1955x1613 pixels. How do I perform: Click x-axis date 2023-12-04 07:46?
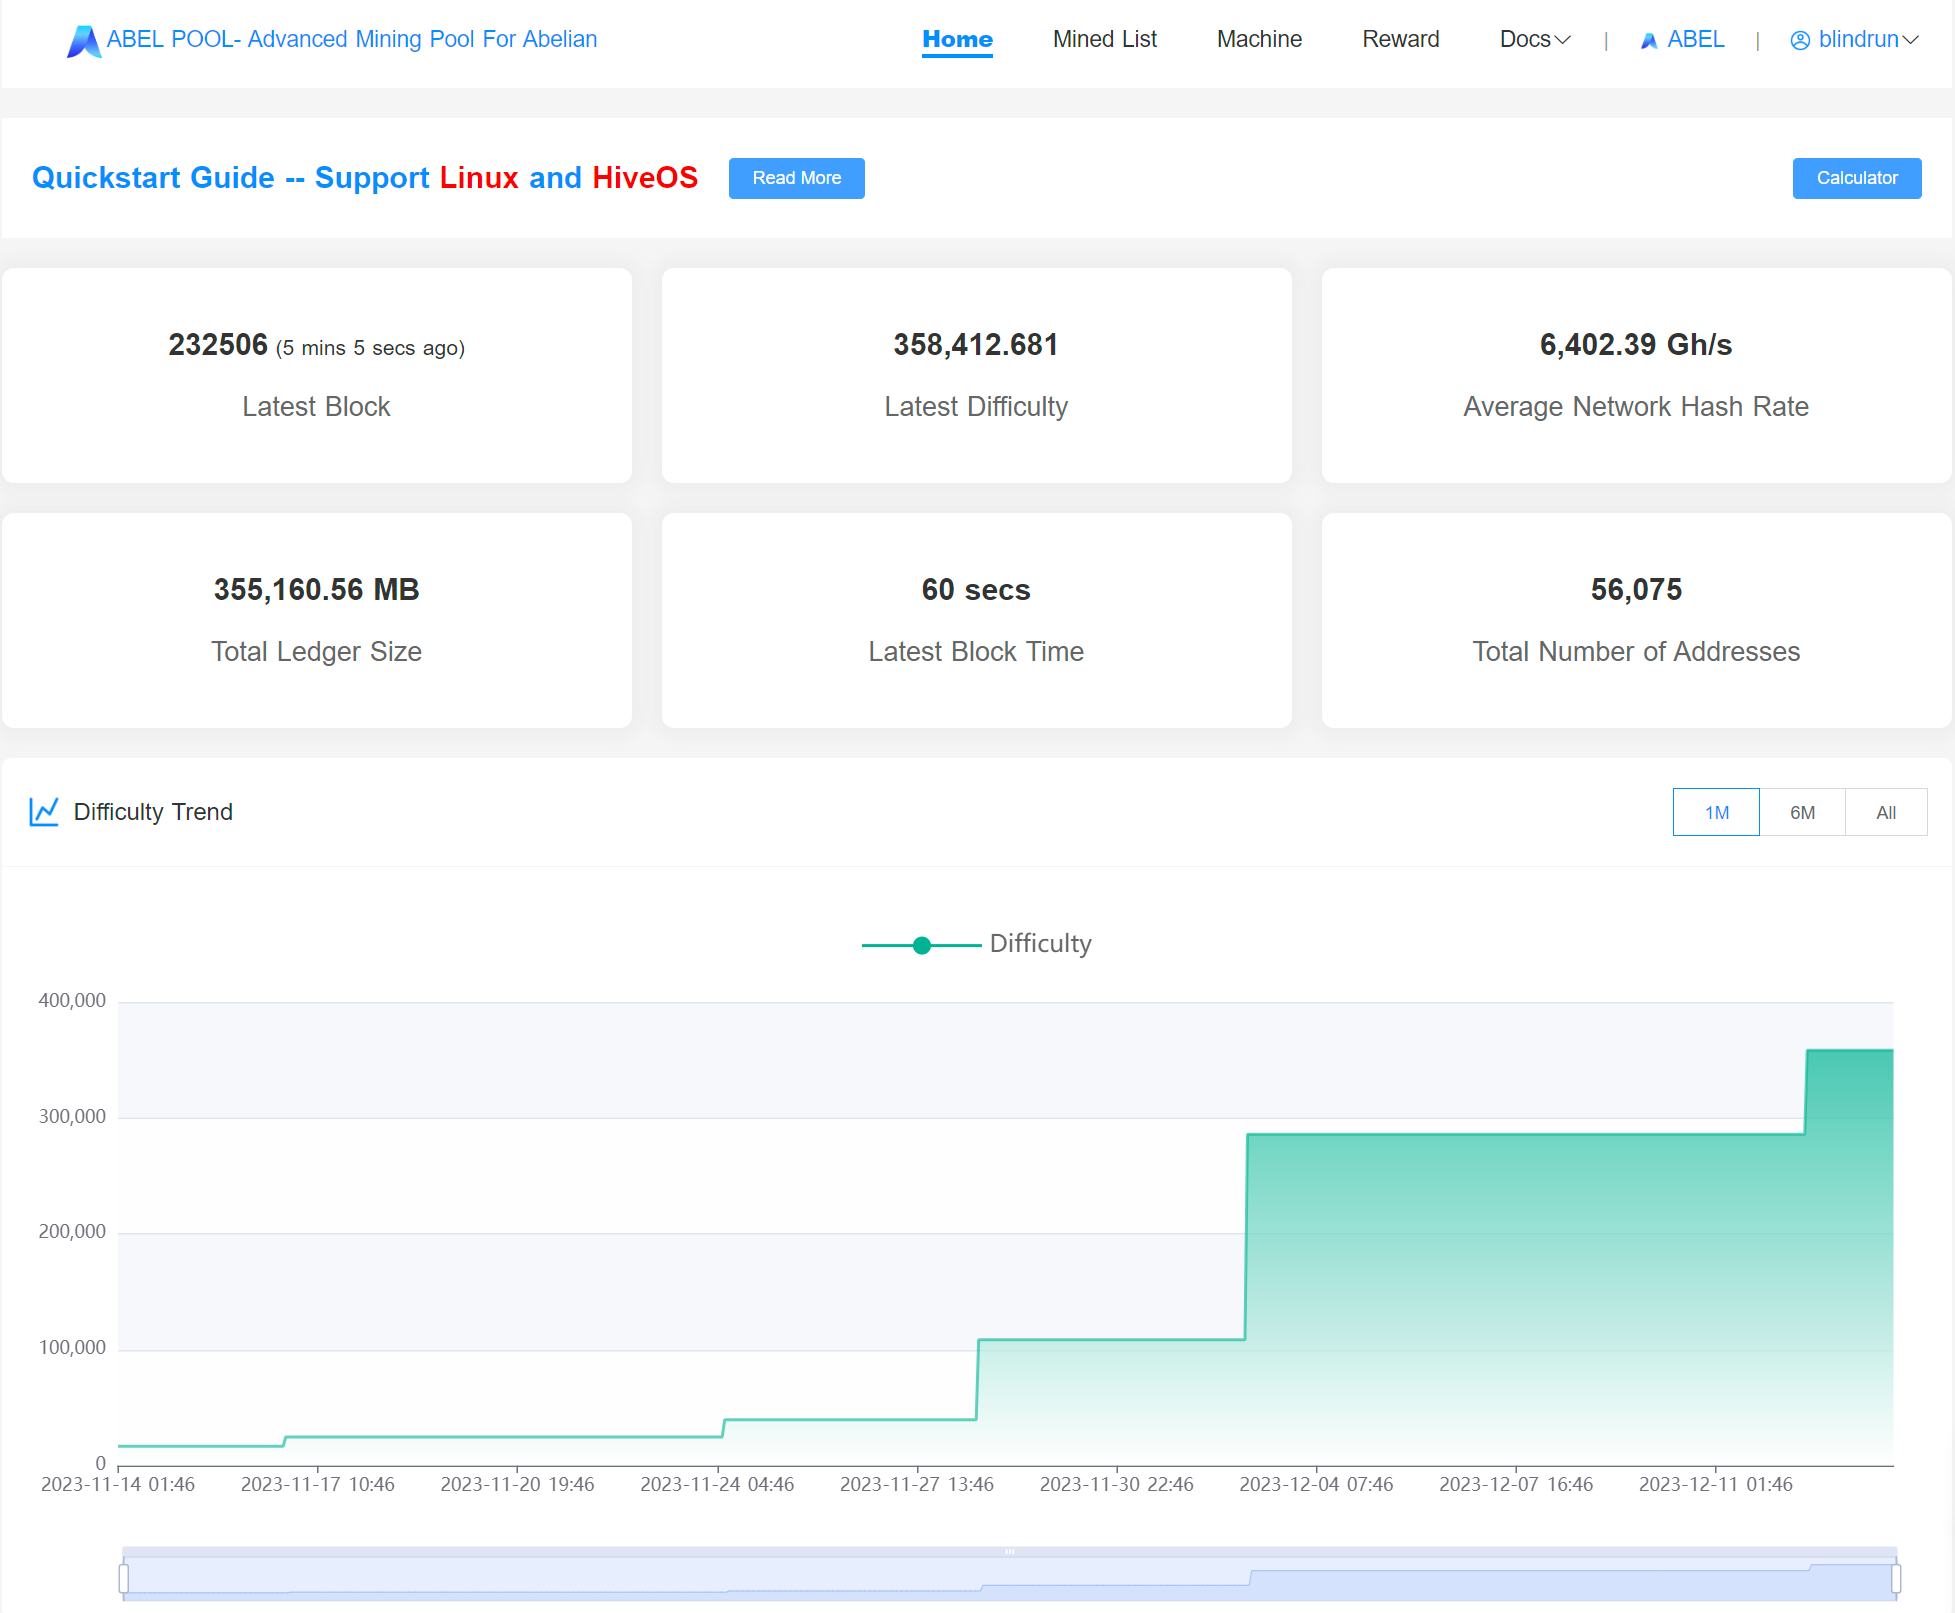pyautogui.click(x=1316, y=1485)
